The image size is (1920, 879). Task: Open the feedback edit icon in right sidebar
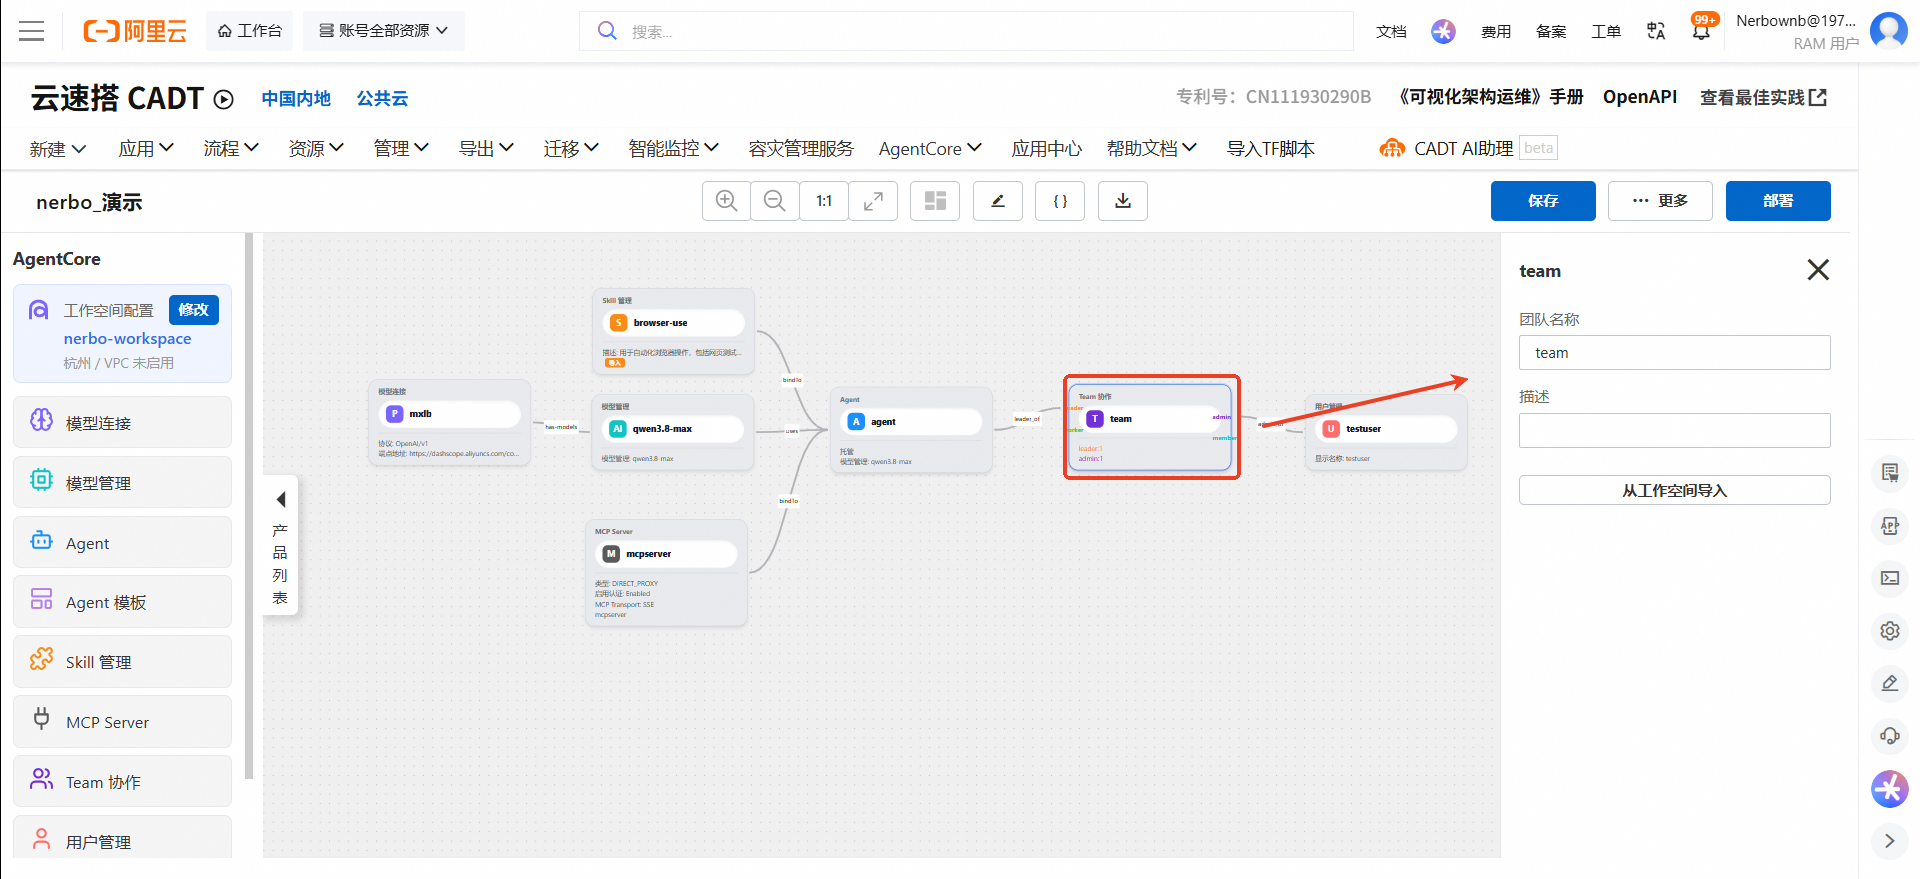pos(1890,683)
